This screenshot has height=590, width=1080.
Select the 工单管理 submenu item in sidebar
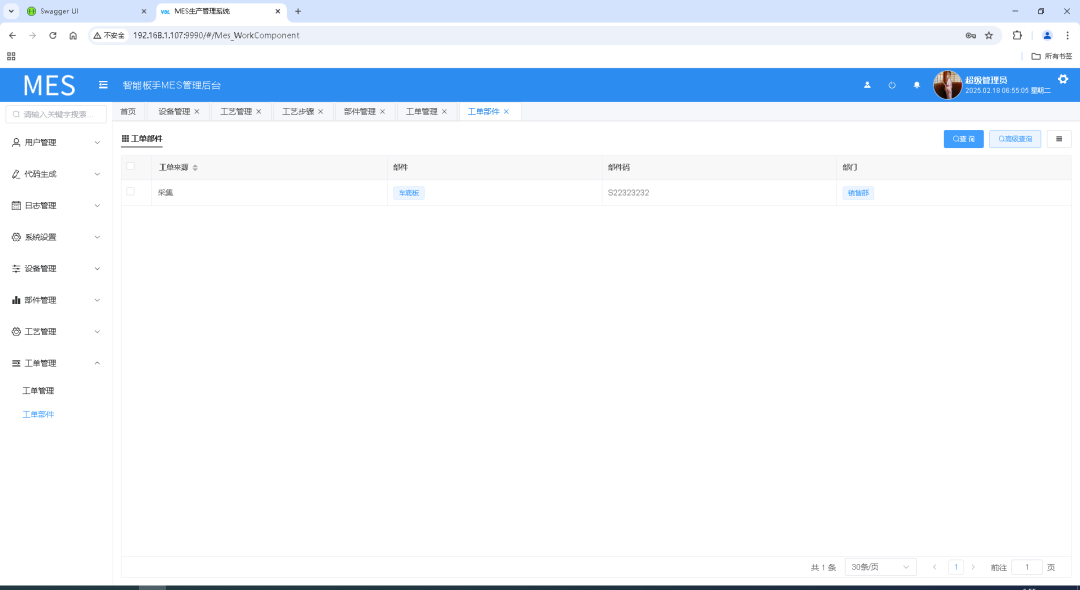tap(38, 391)
